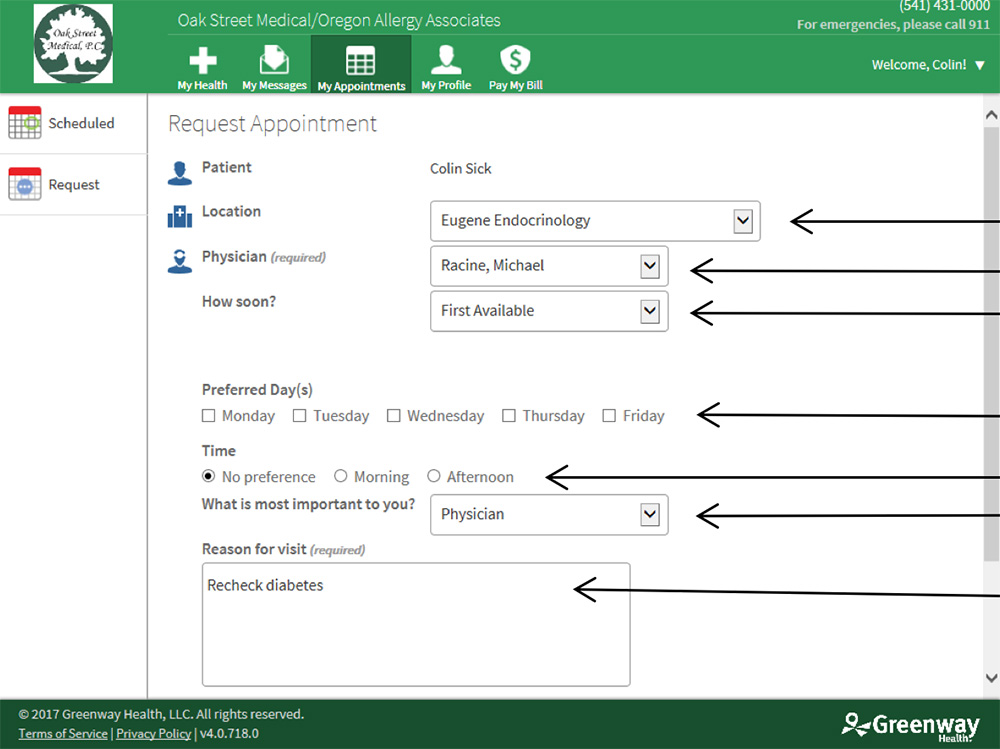Screen dimensions: 1000x749
Task: Select the Afternoon time option
Action: (434, 476)
